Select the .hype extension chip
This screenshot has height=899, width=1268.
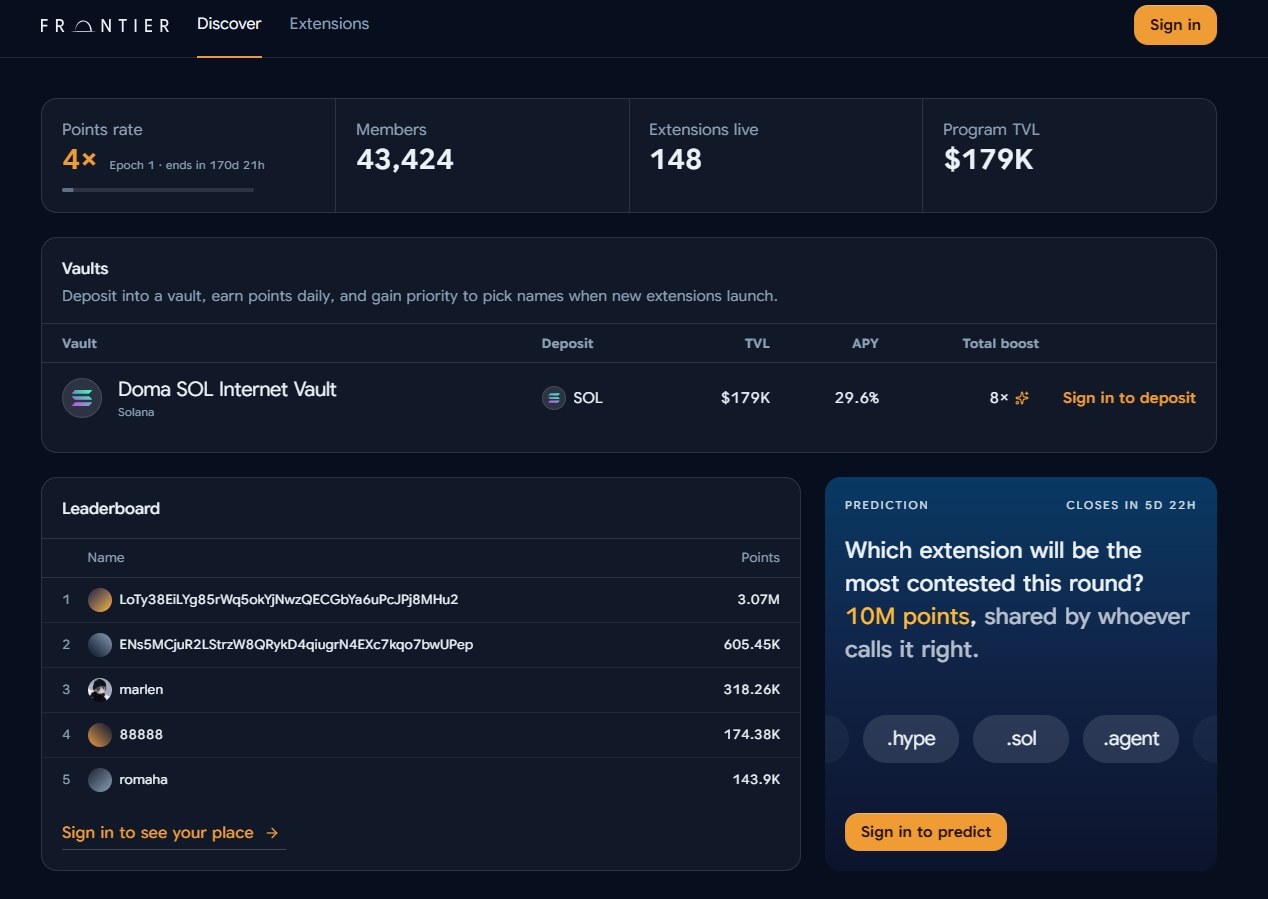pyautogui.click(x=911, y=739)
